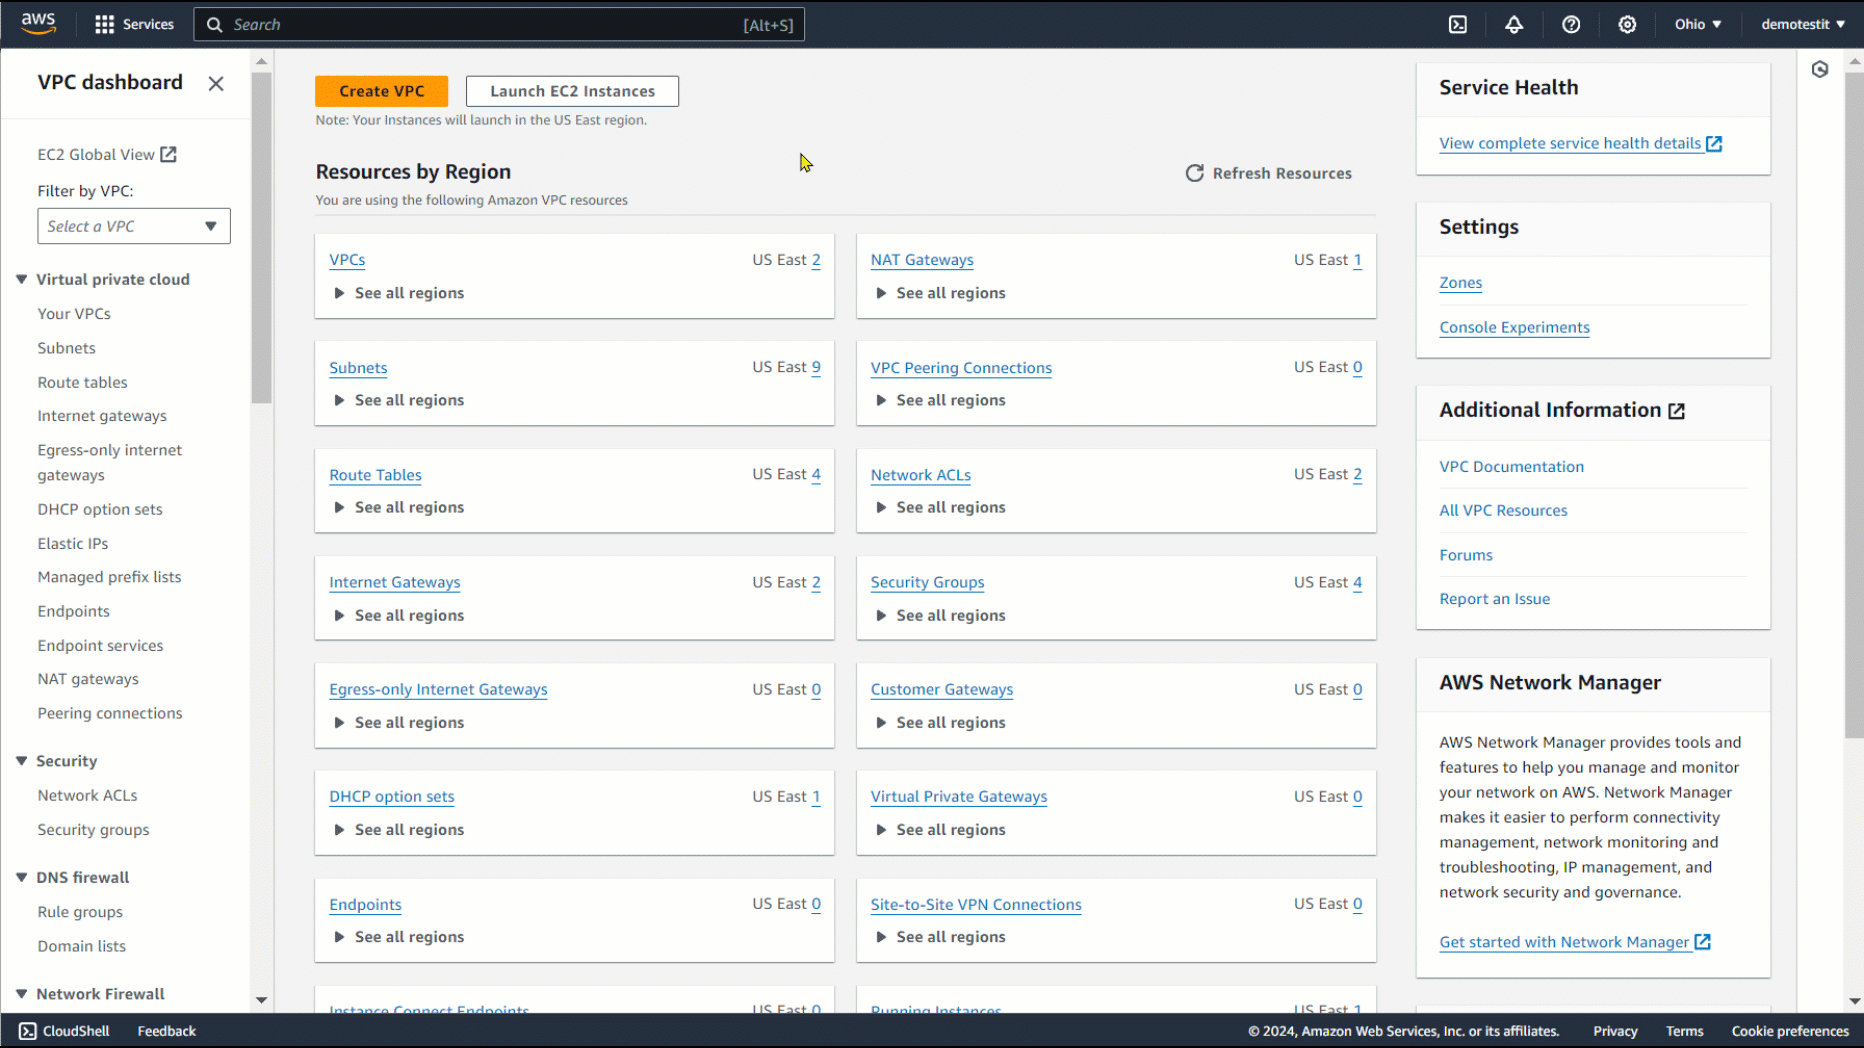Focus the AWS search field
The image size is (1864, 1048).
pyautogui.click(x=499, y=24)
